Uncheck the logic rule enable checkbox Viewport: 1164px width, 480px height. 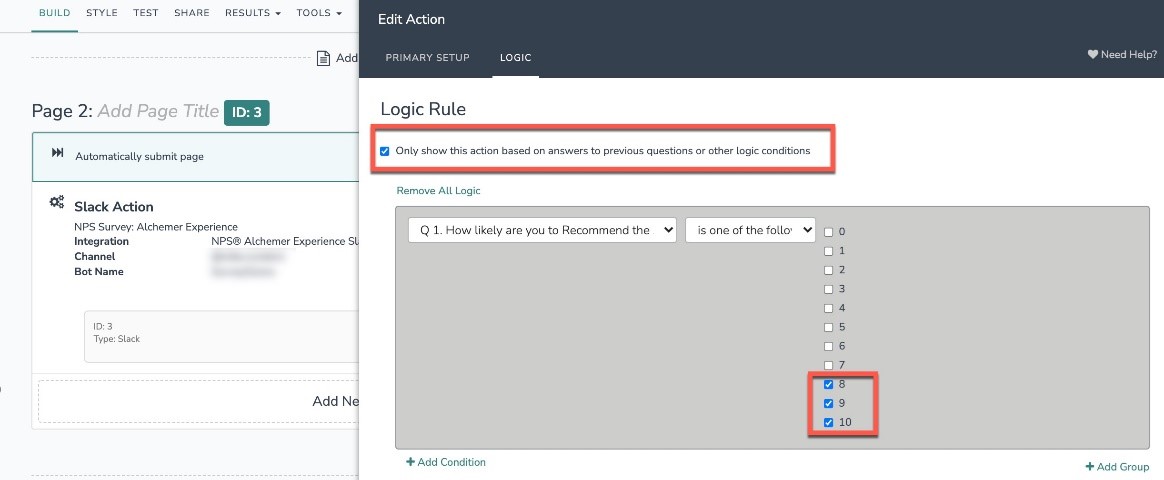pos(385,151)
